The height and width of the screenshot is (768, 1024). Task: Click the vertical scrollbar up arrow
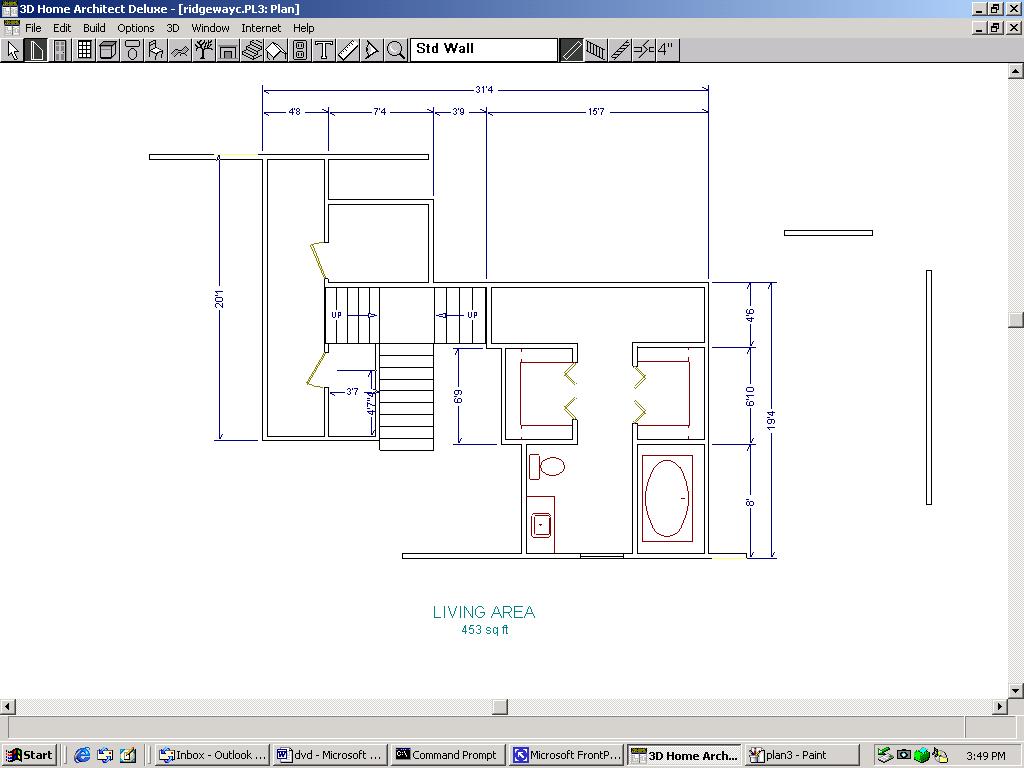tap(1016, 71)
